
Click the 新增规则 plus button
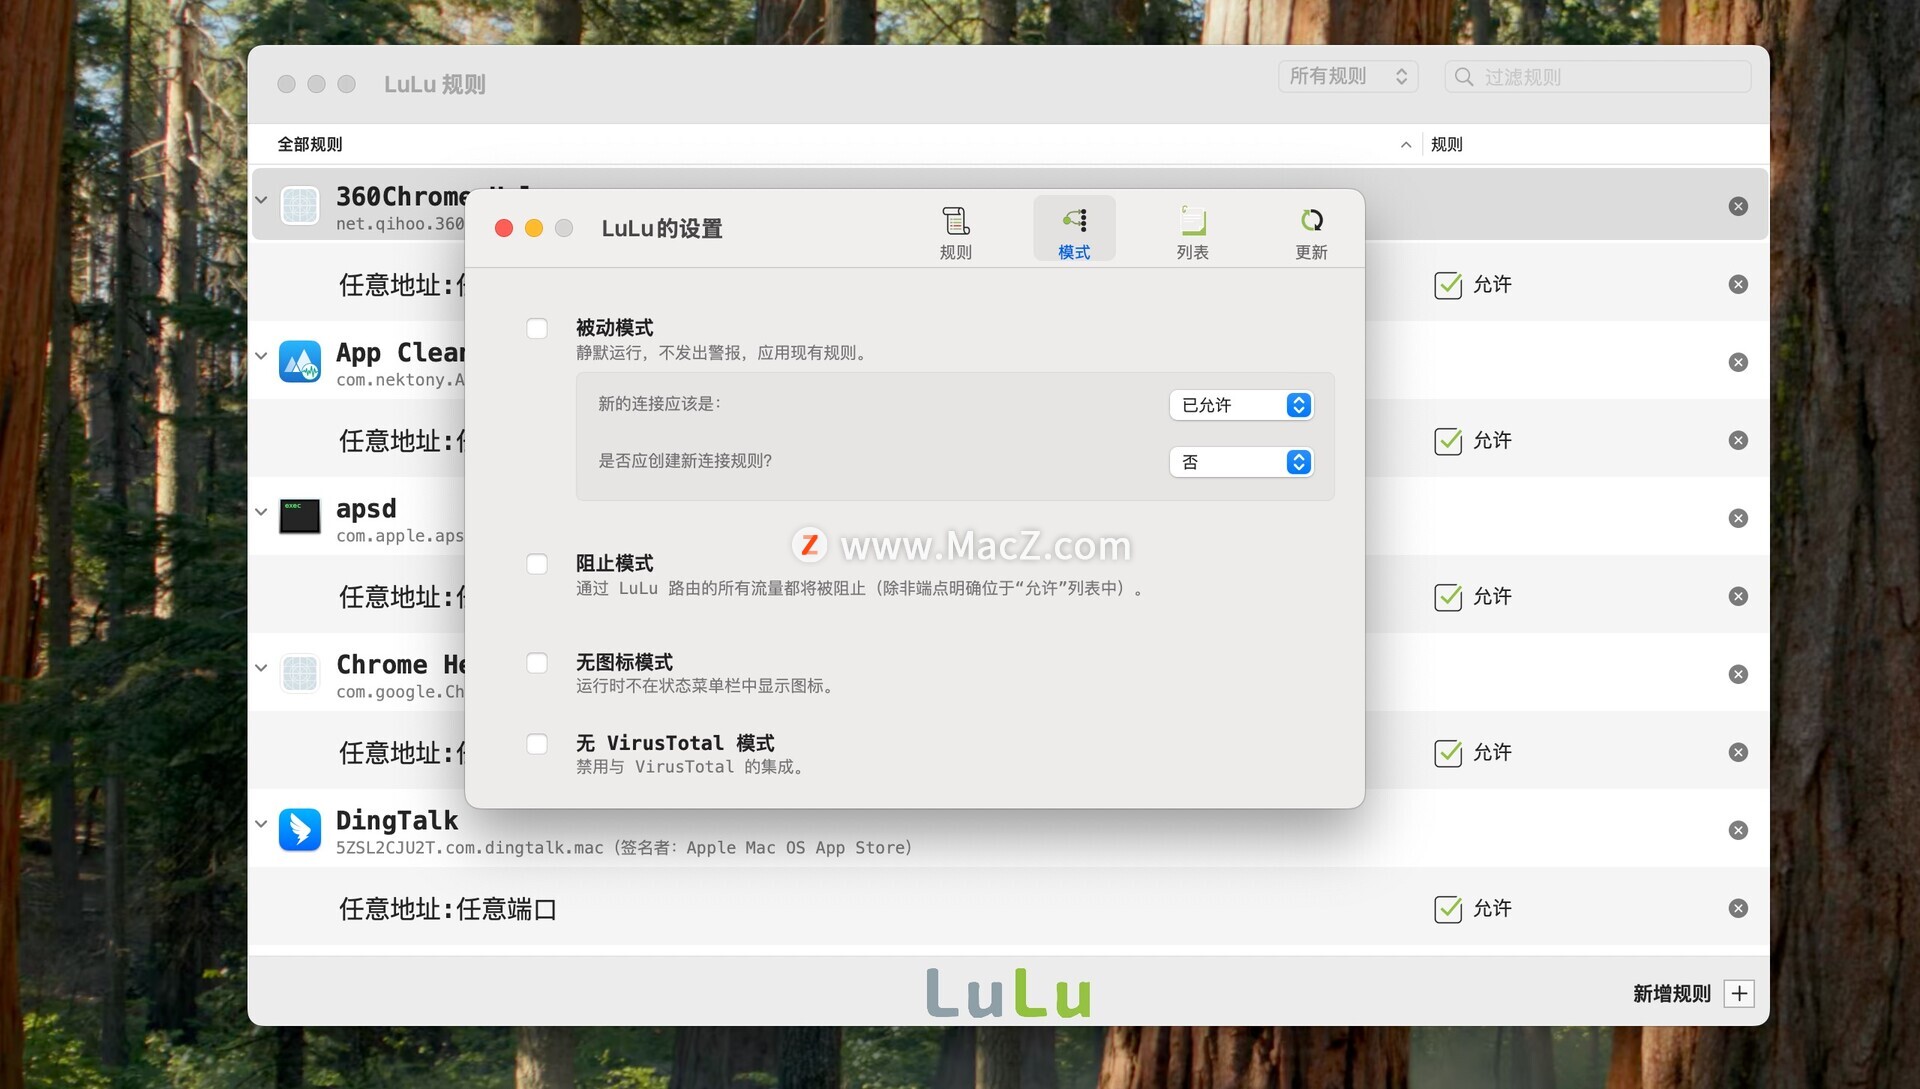pos(1739,994)
